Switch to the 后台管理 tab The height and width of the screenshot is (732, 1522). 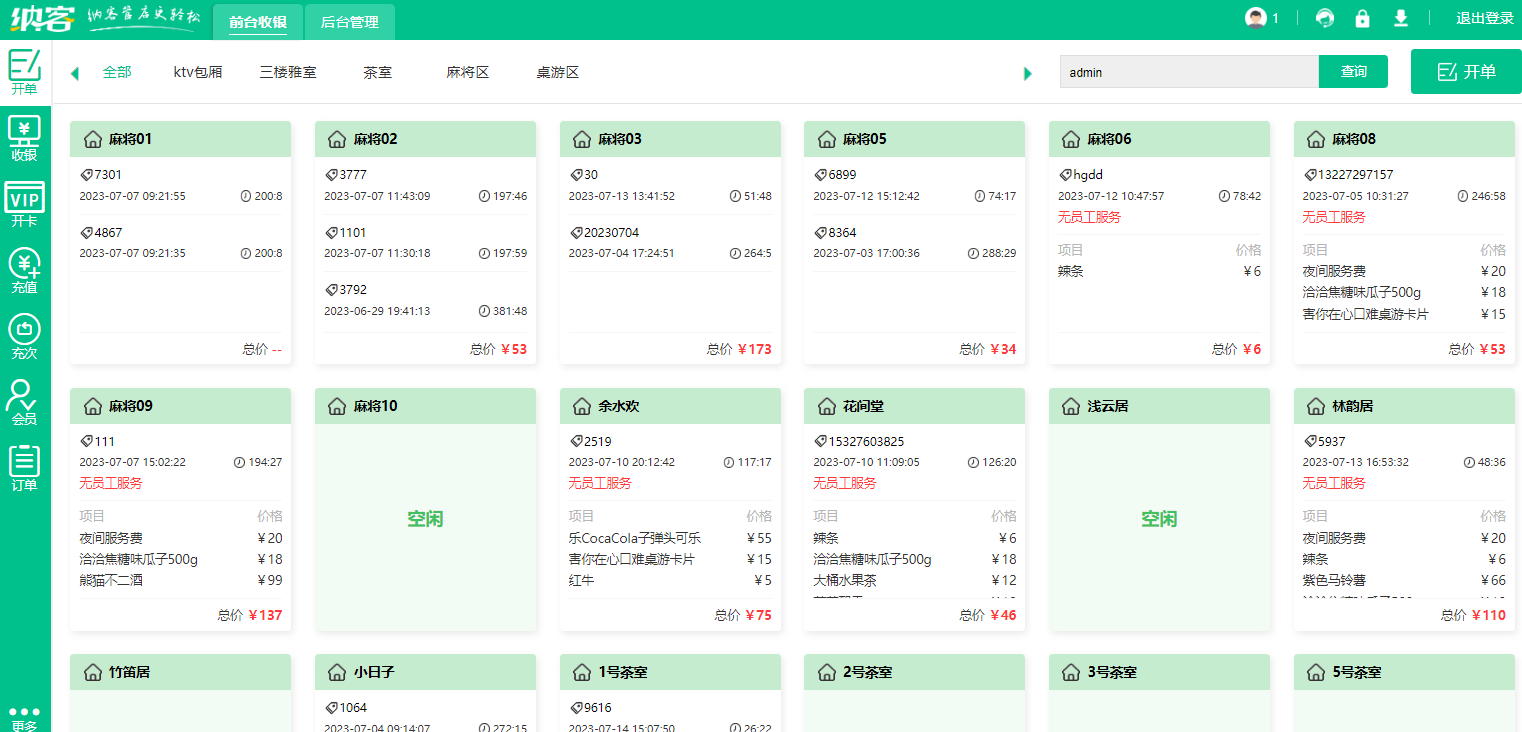pyautogui.click(x=349, y=21)
